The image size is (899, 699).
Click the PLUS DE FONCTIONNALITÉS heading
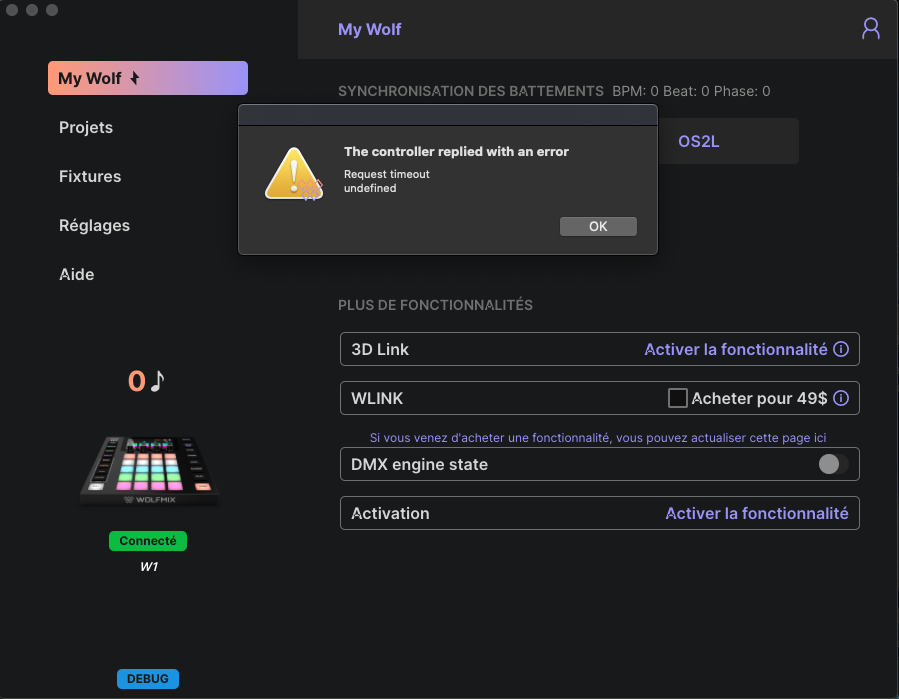(x=435, y=305)
